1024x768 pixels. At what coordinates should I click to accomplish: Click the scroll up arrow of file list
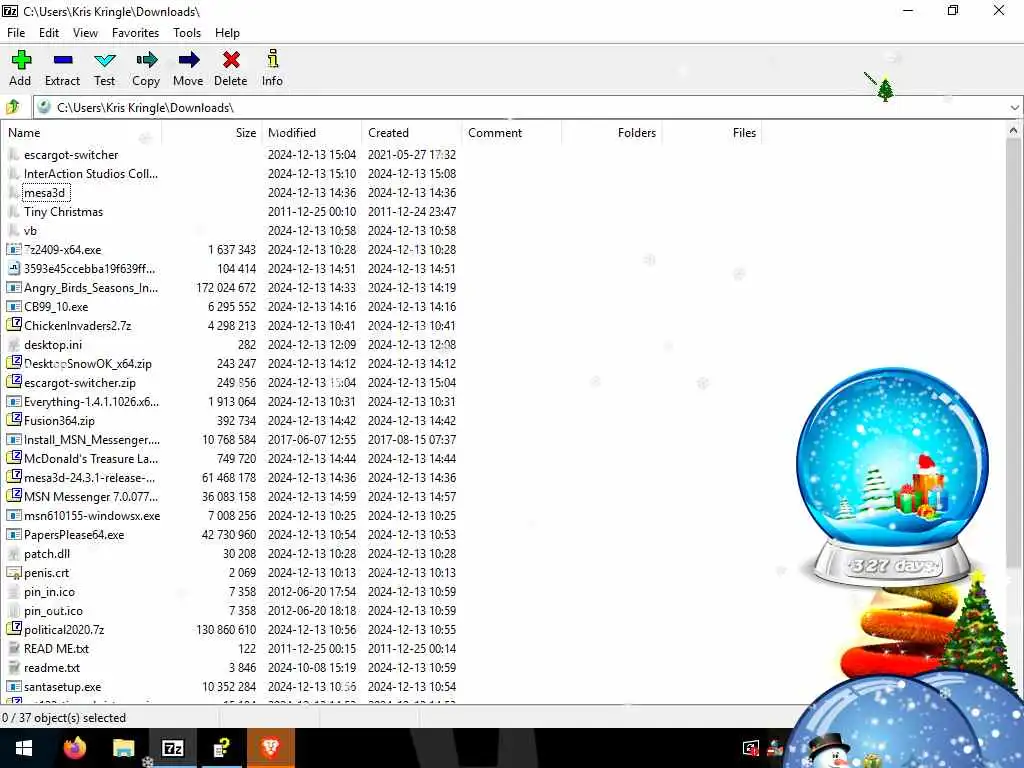click(1013, 130)
